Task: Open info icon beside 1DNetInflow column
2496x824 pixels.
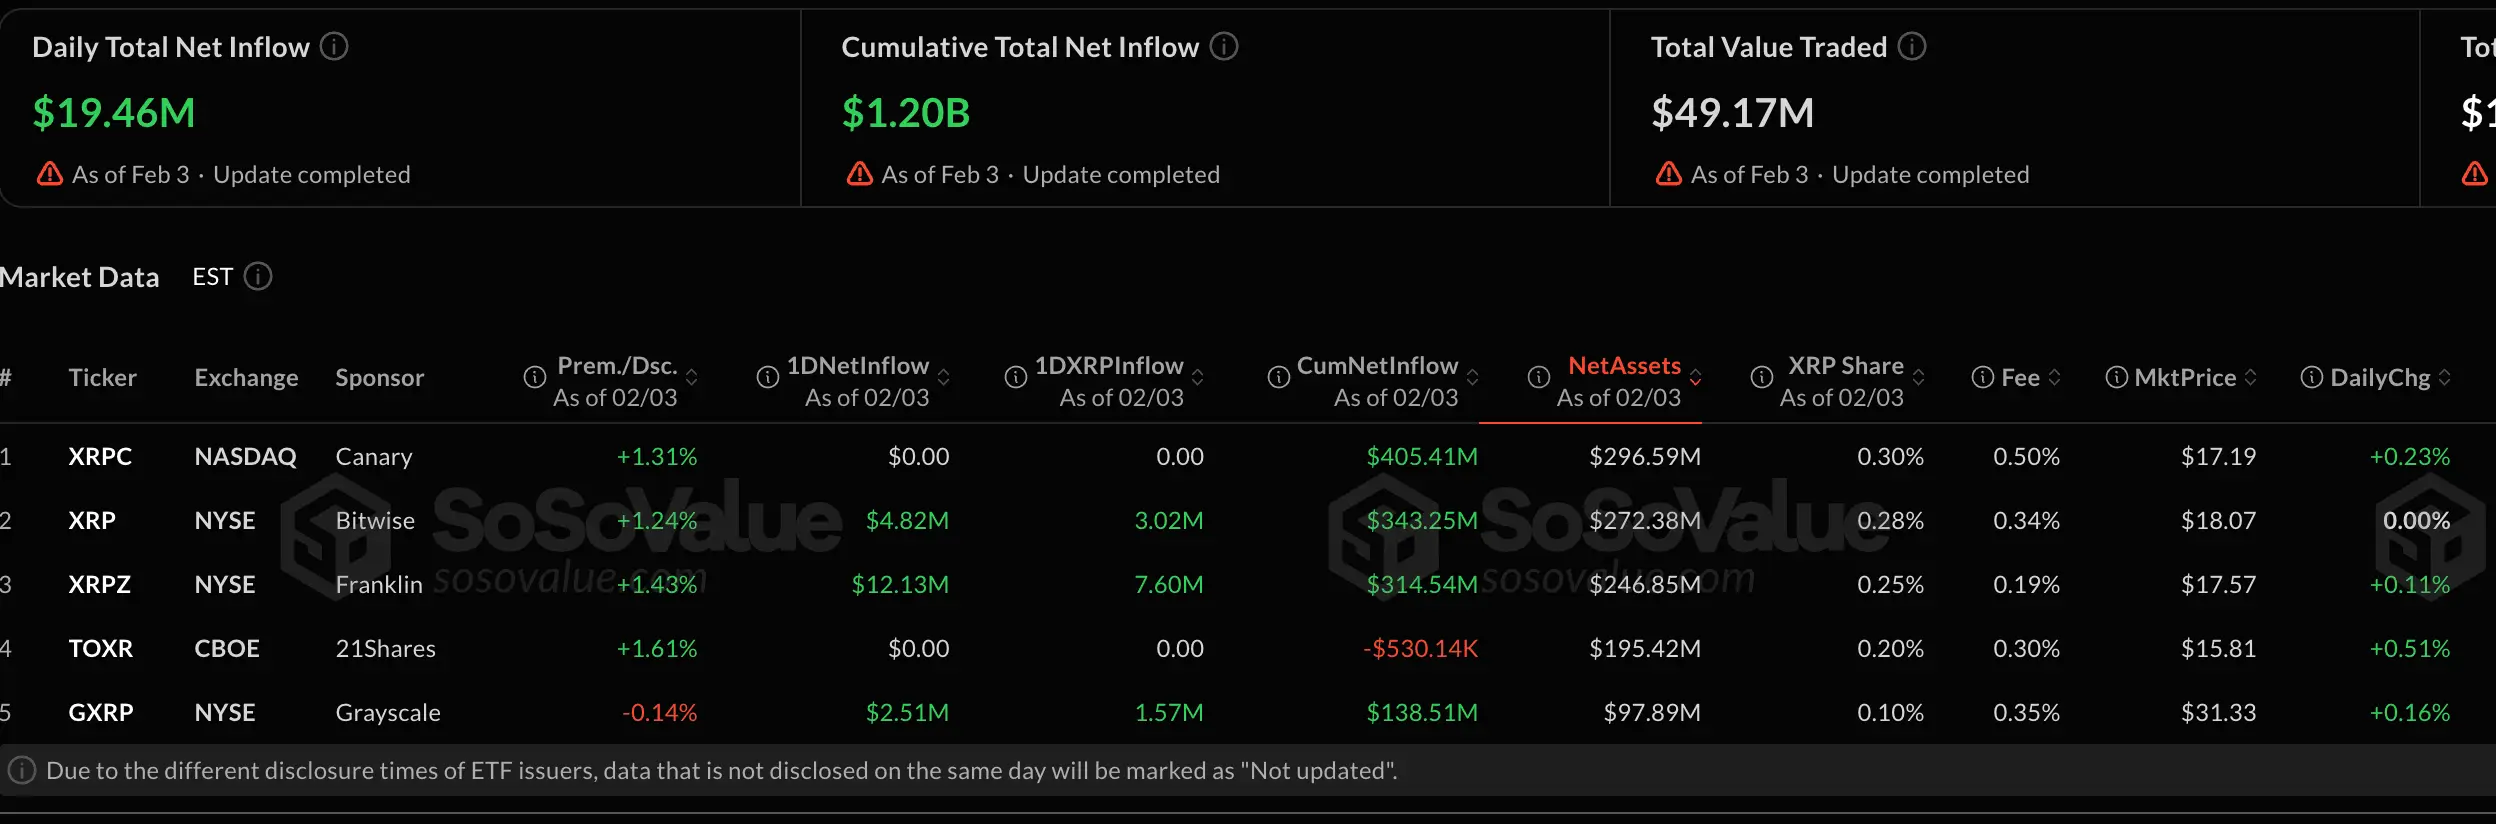Action: tap(768, 378)
